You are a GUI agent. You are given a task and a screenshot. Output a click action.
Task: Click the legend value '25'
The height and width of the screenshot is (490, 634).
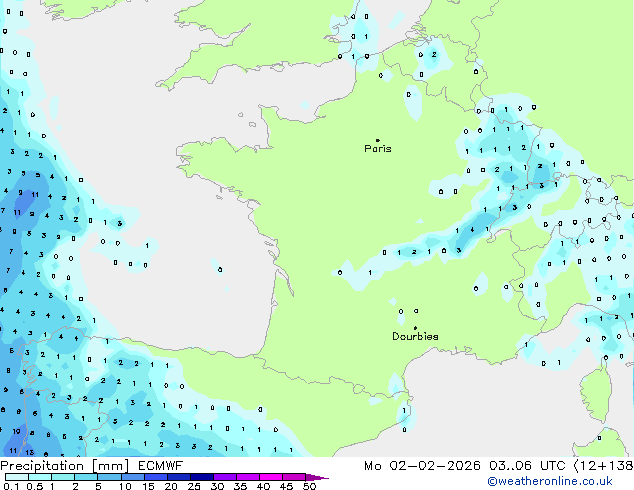click(x=194, y=486)
